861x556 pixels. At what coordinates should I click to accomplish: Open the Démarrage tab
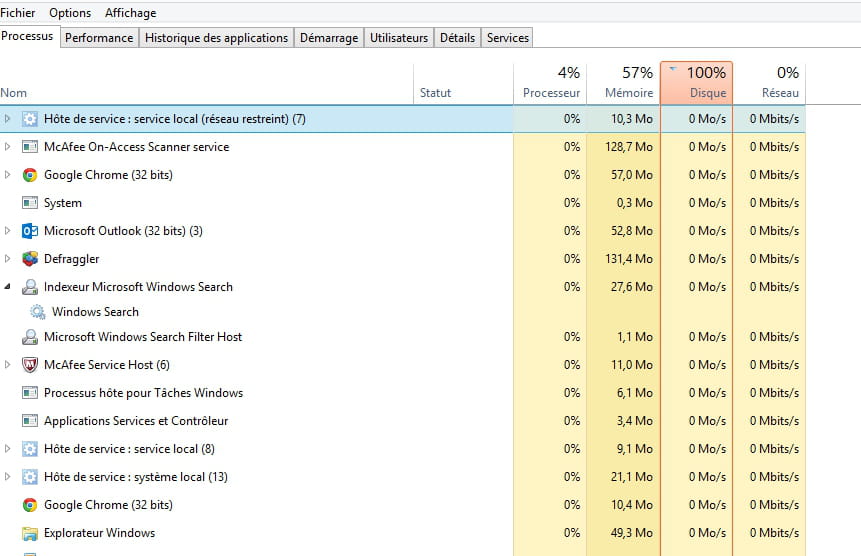tap(329, 38)
